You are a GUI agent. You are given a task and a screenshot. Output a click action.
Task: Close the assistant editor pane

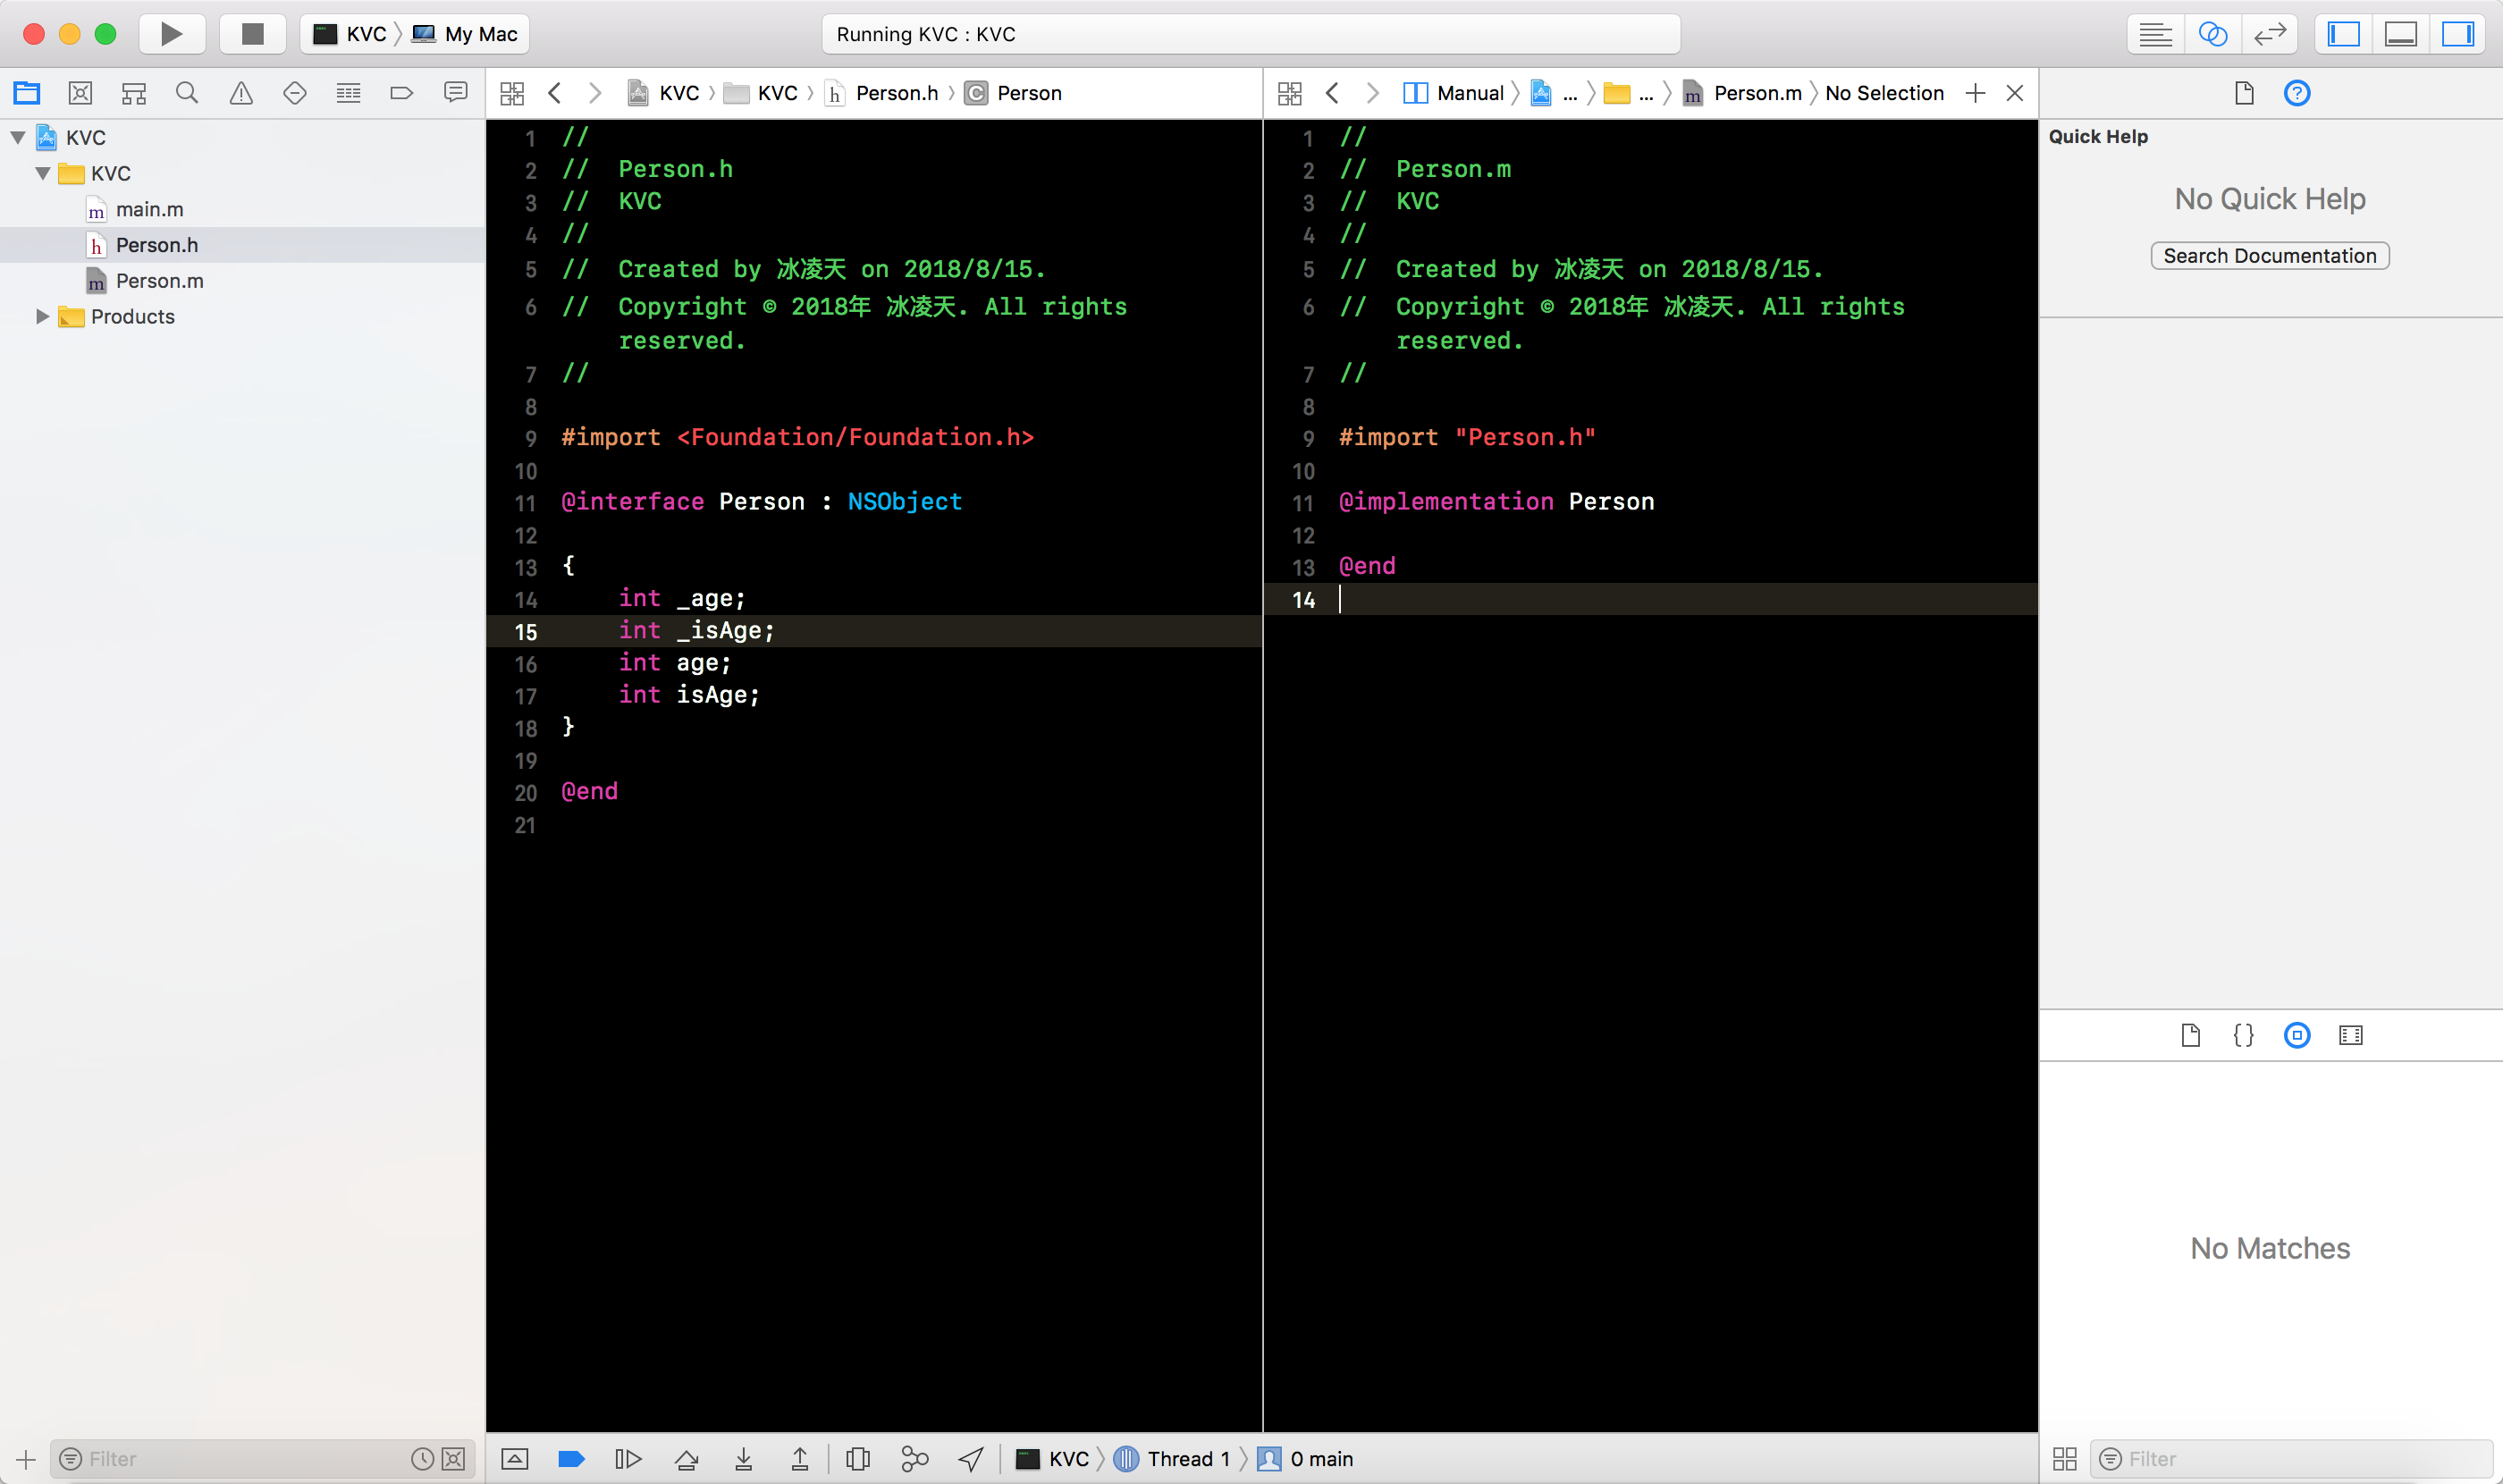tap(2015, 93)
